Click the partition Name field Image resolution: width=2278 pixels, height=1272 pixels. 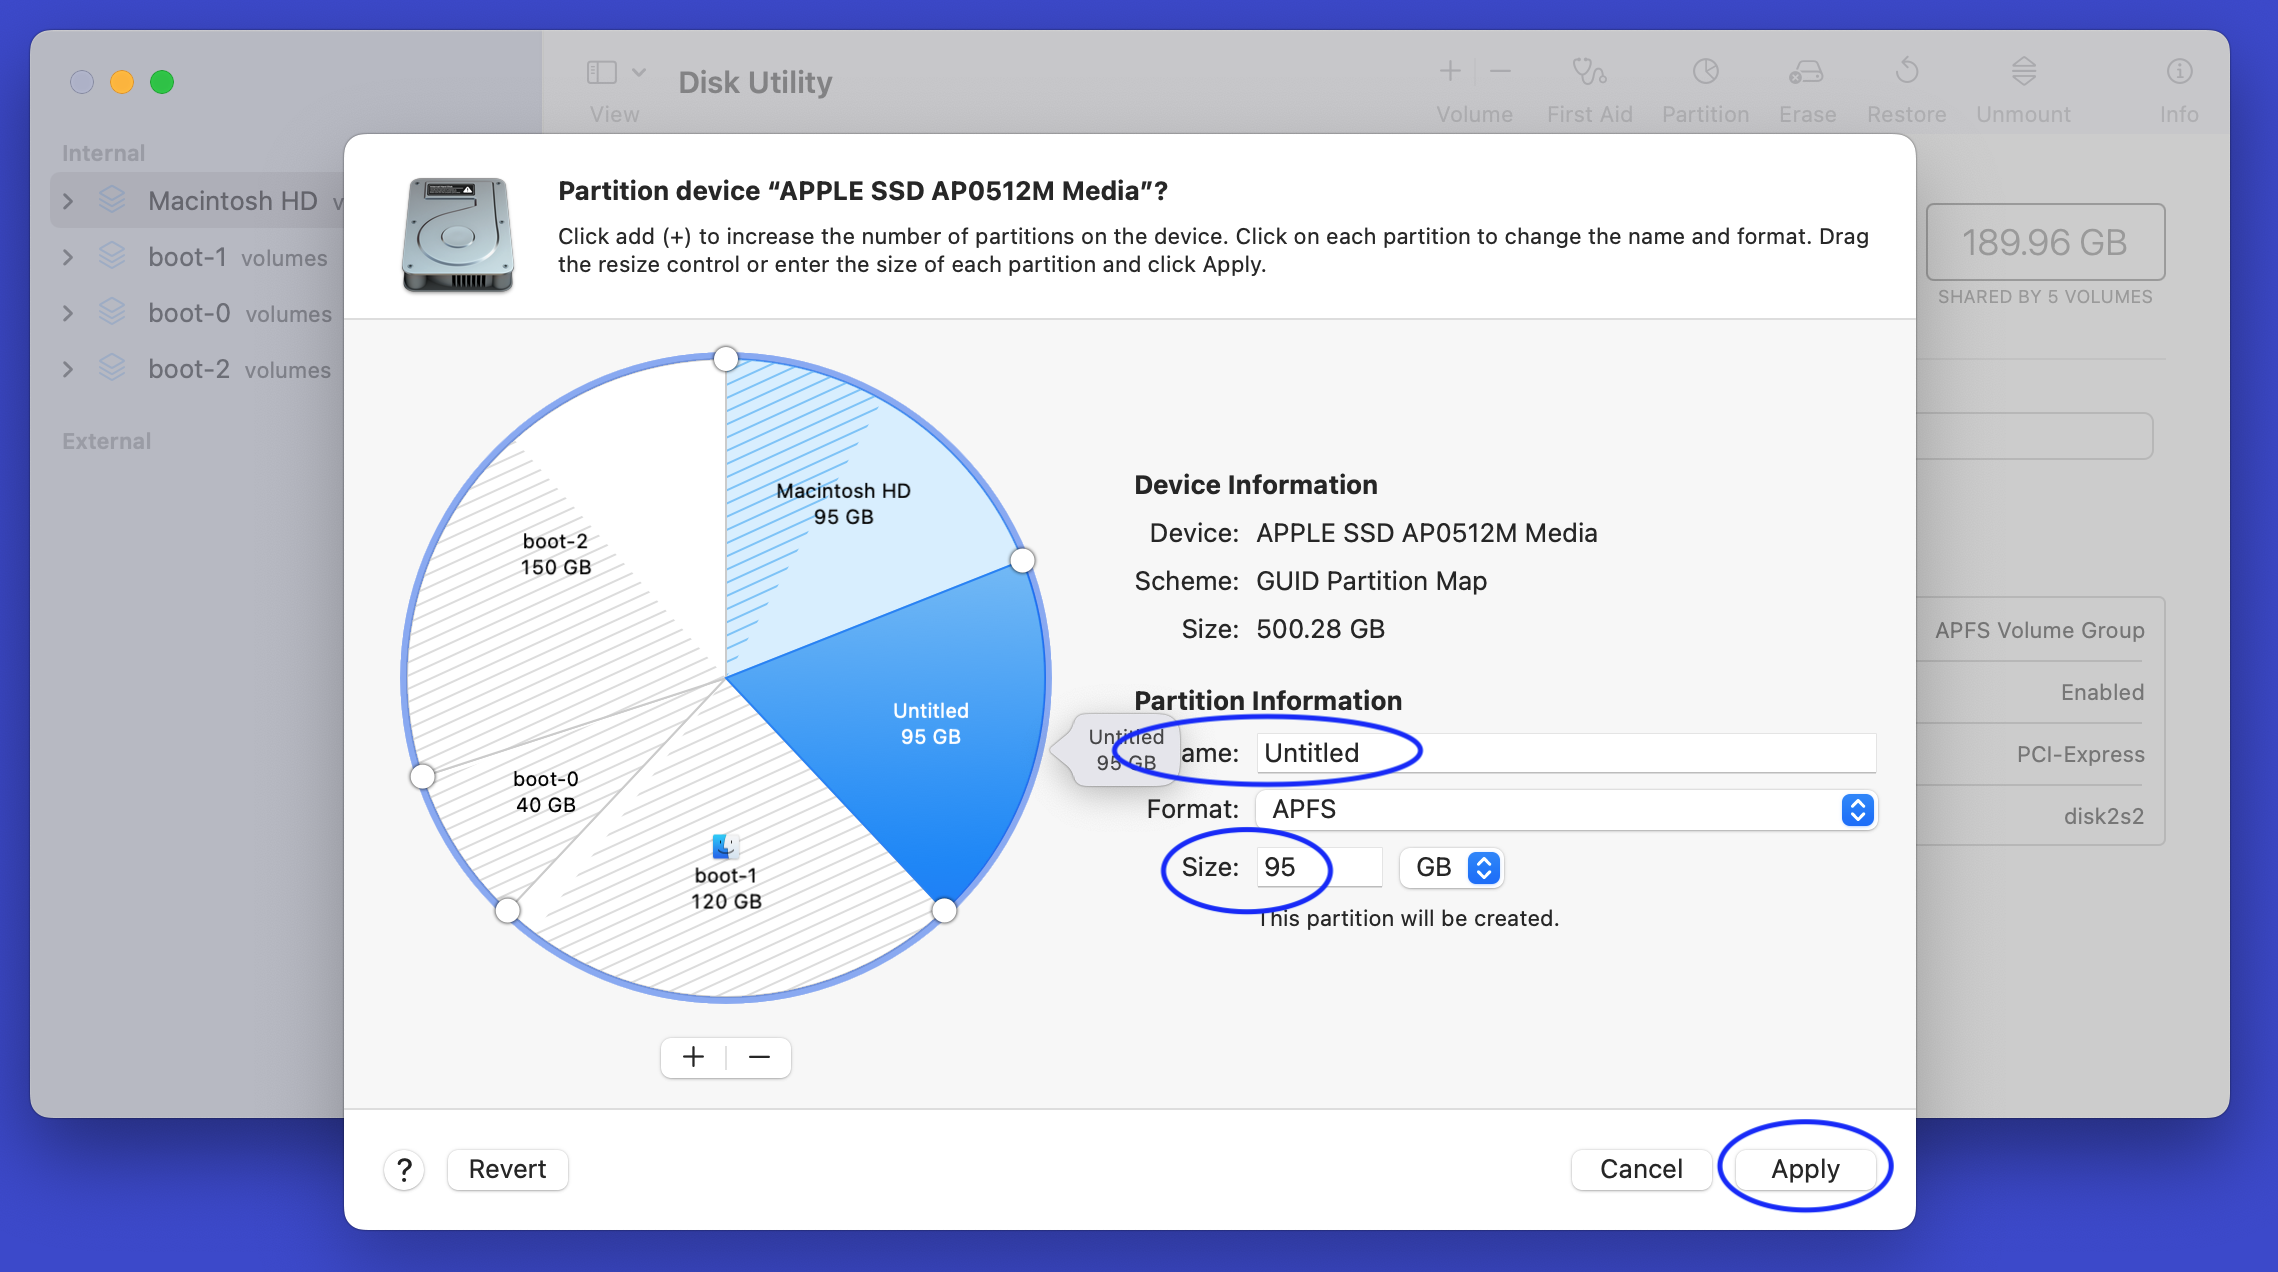click(x=1565, y=753)
